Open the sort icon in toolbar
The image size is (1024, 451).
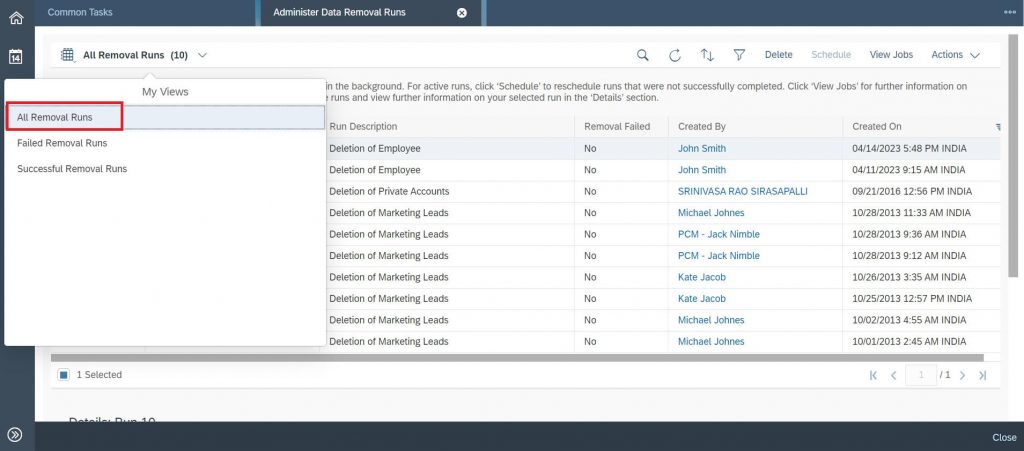707,55
